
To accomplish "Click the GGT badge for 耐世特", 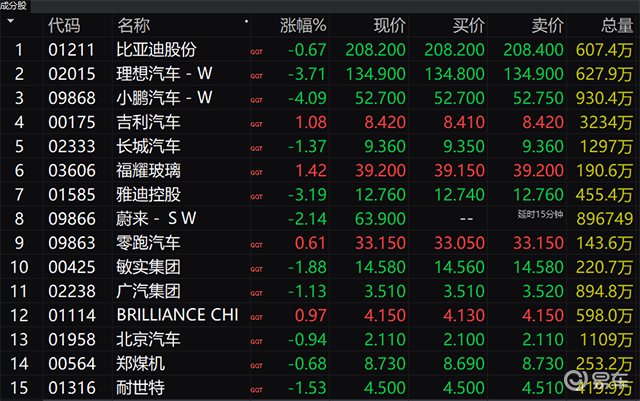I will click(256, 390).
